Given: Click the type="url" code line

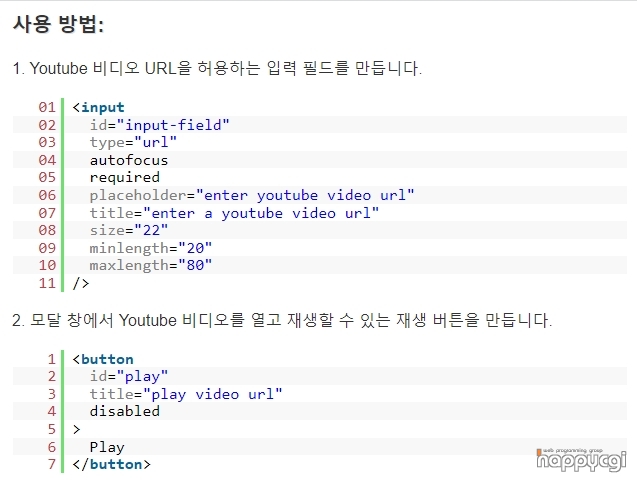Looking at the screenshot, I should tap(133, 142).
